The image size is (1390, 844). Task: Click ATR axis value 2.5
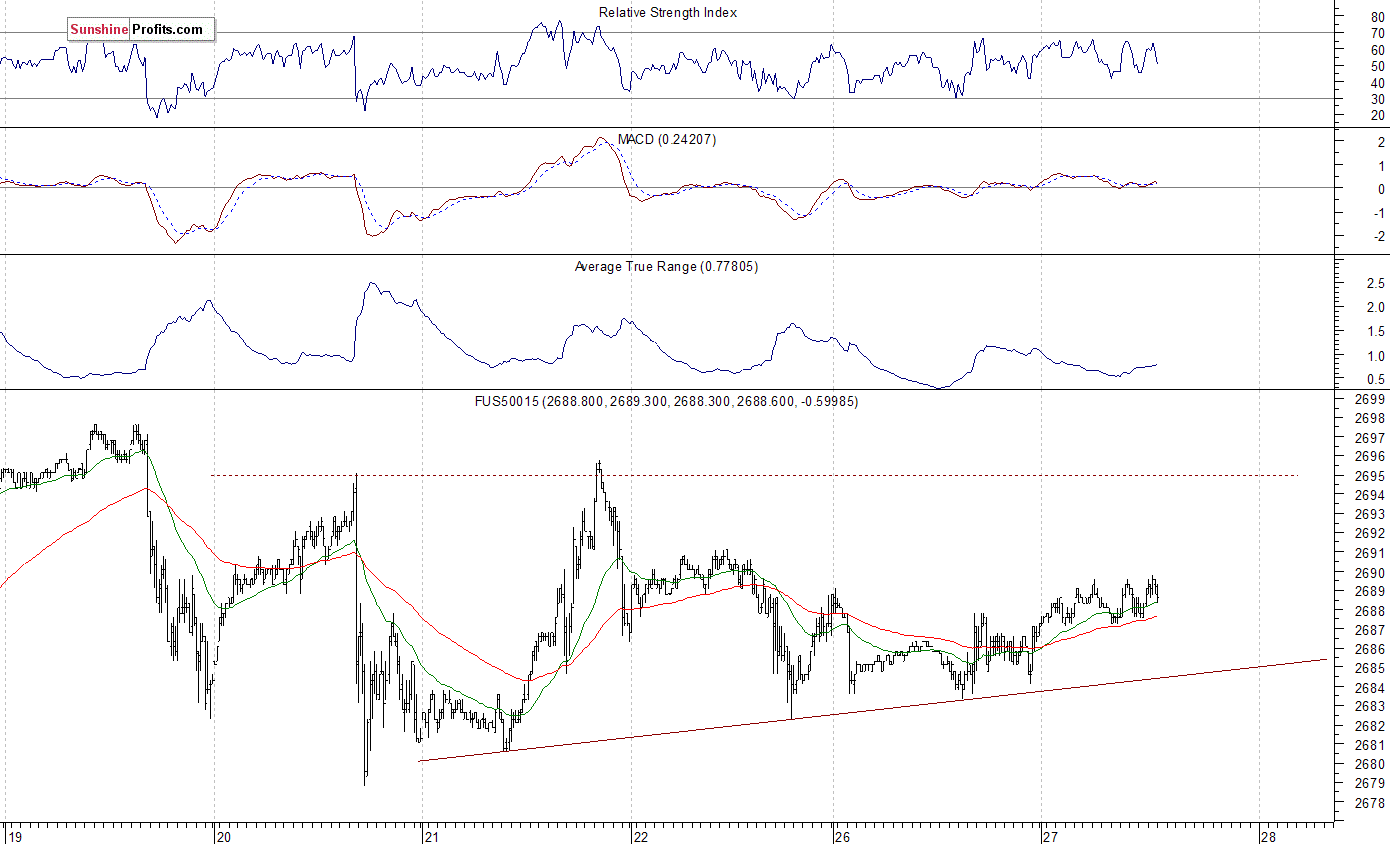tap(1375, 284)
